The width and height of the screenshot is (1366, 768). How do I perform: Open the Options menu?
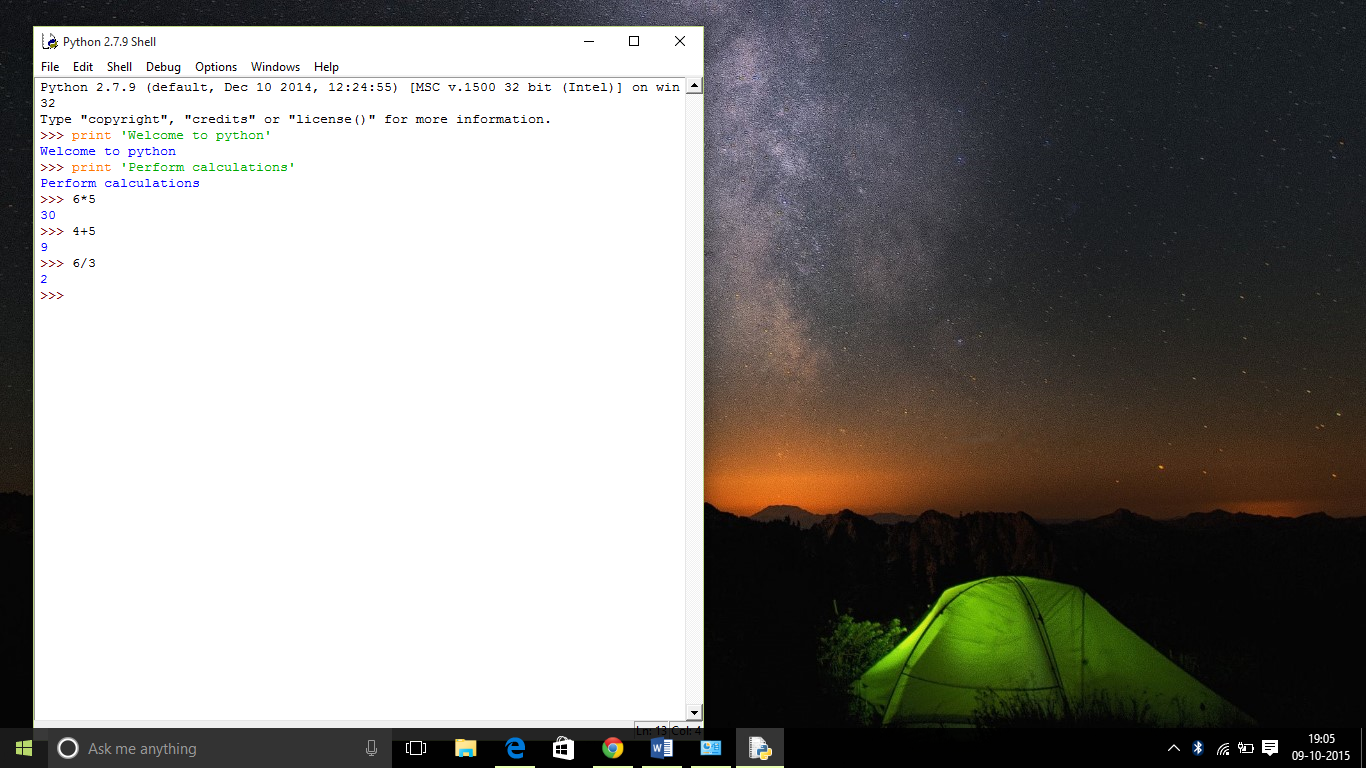(x=216, y=67)
